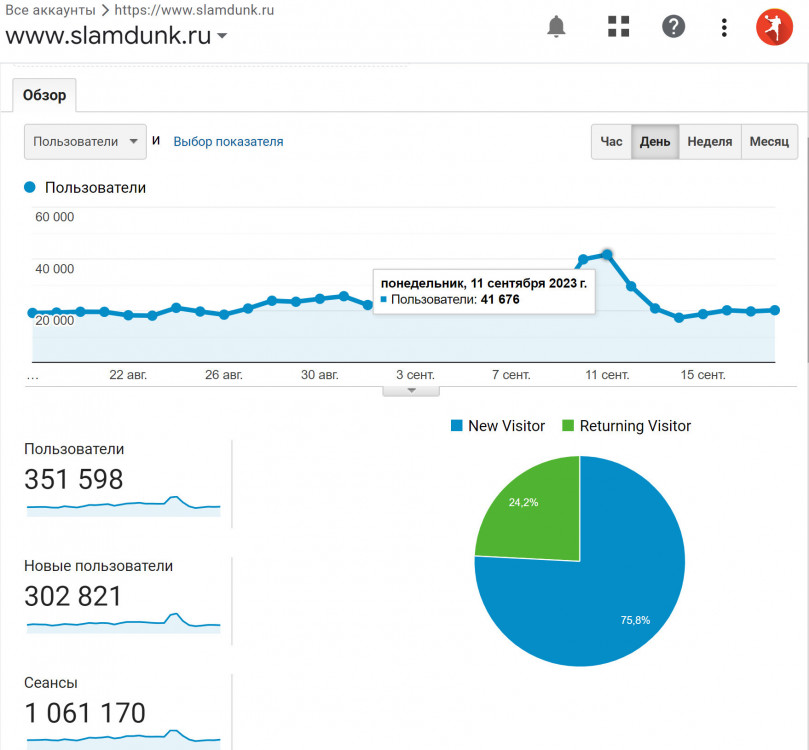
Task: Click the help question mark icon
Action: [674, 27]
